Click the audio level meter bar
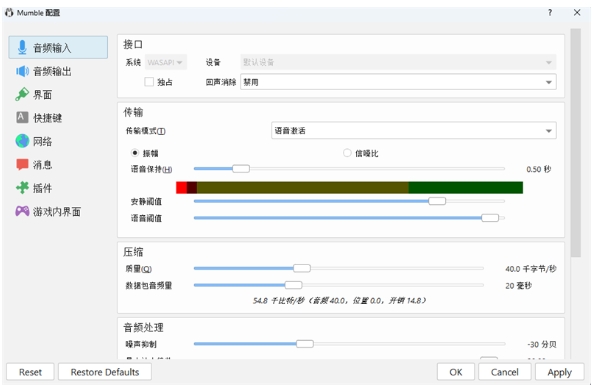Viewport: 592px width, 385px height. tap(349, 187)
